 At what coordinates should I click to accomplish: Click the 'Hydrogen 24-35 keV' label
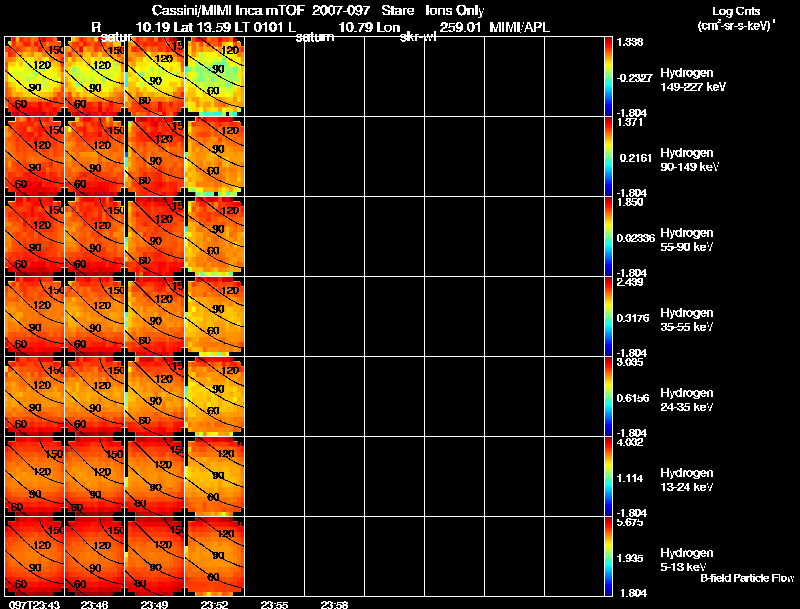pos(687,400)
